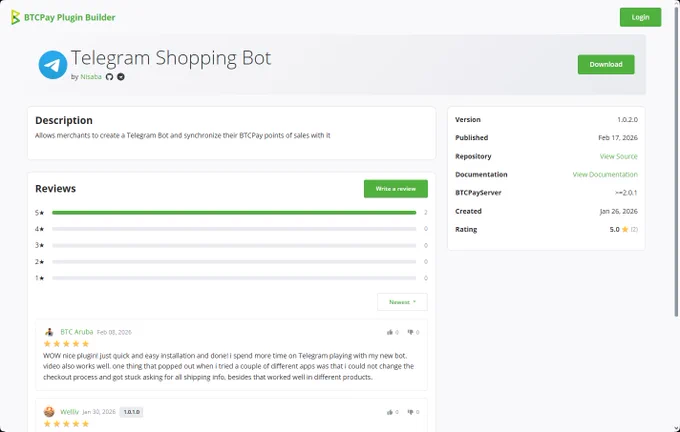680x432 pixels.
Task: Click the review date Jan 30, 2026
Action: (99, 412)
